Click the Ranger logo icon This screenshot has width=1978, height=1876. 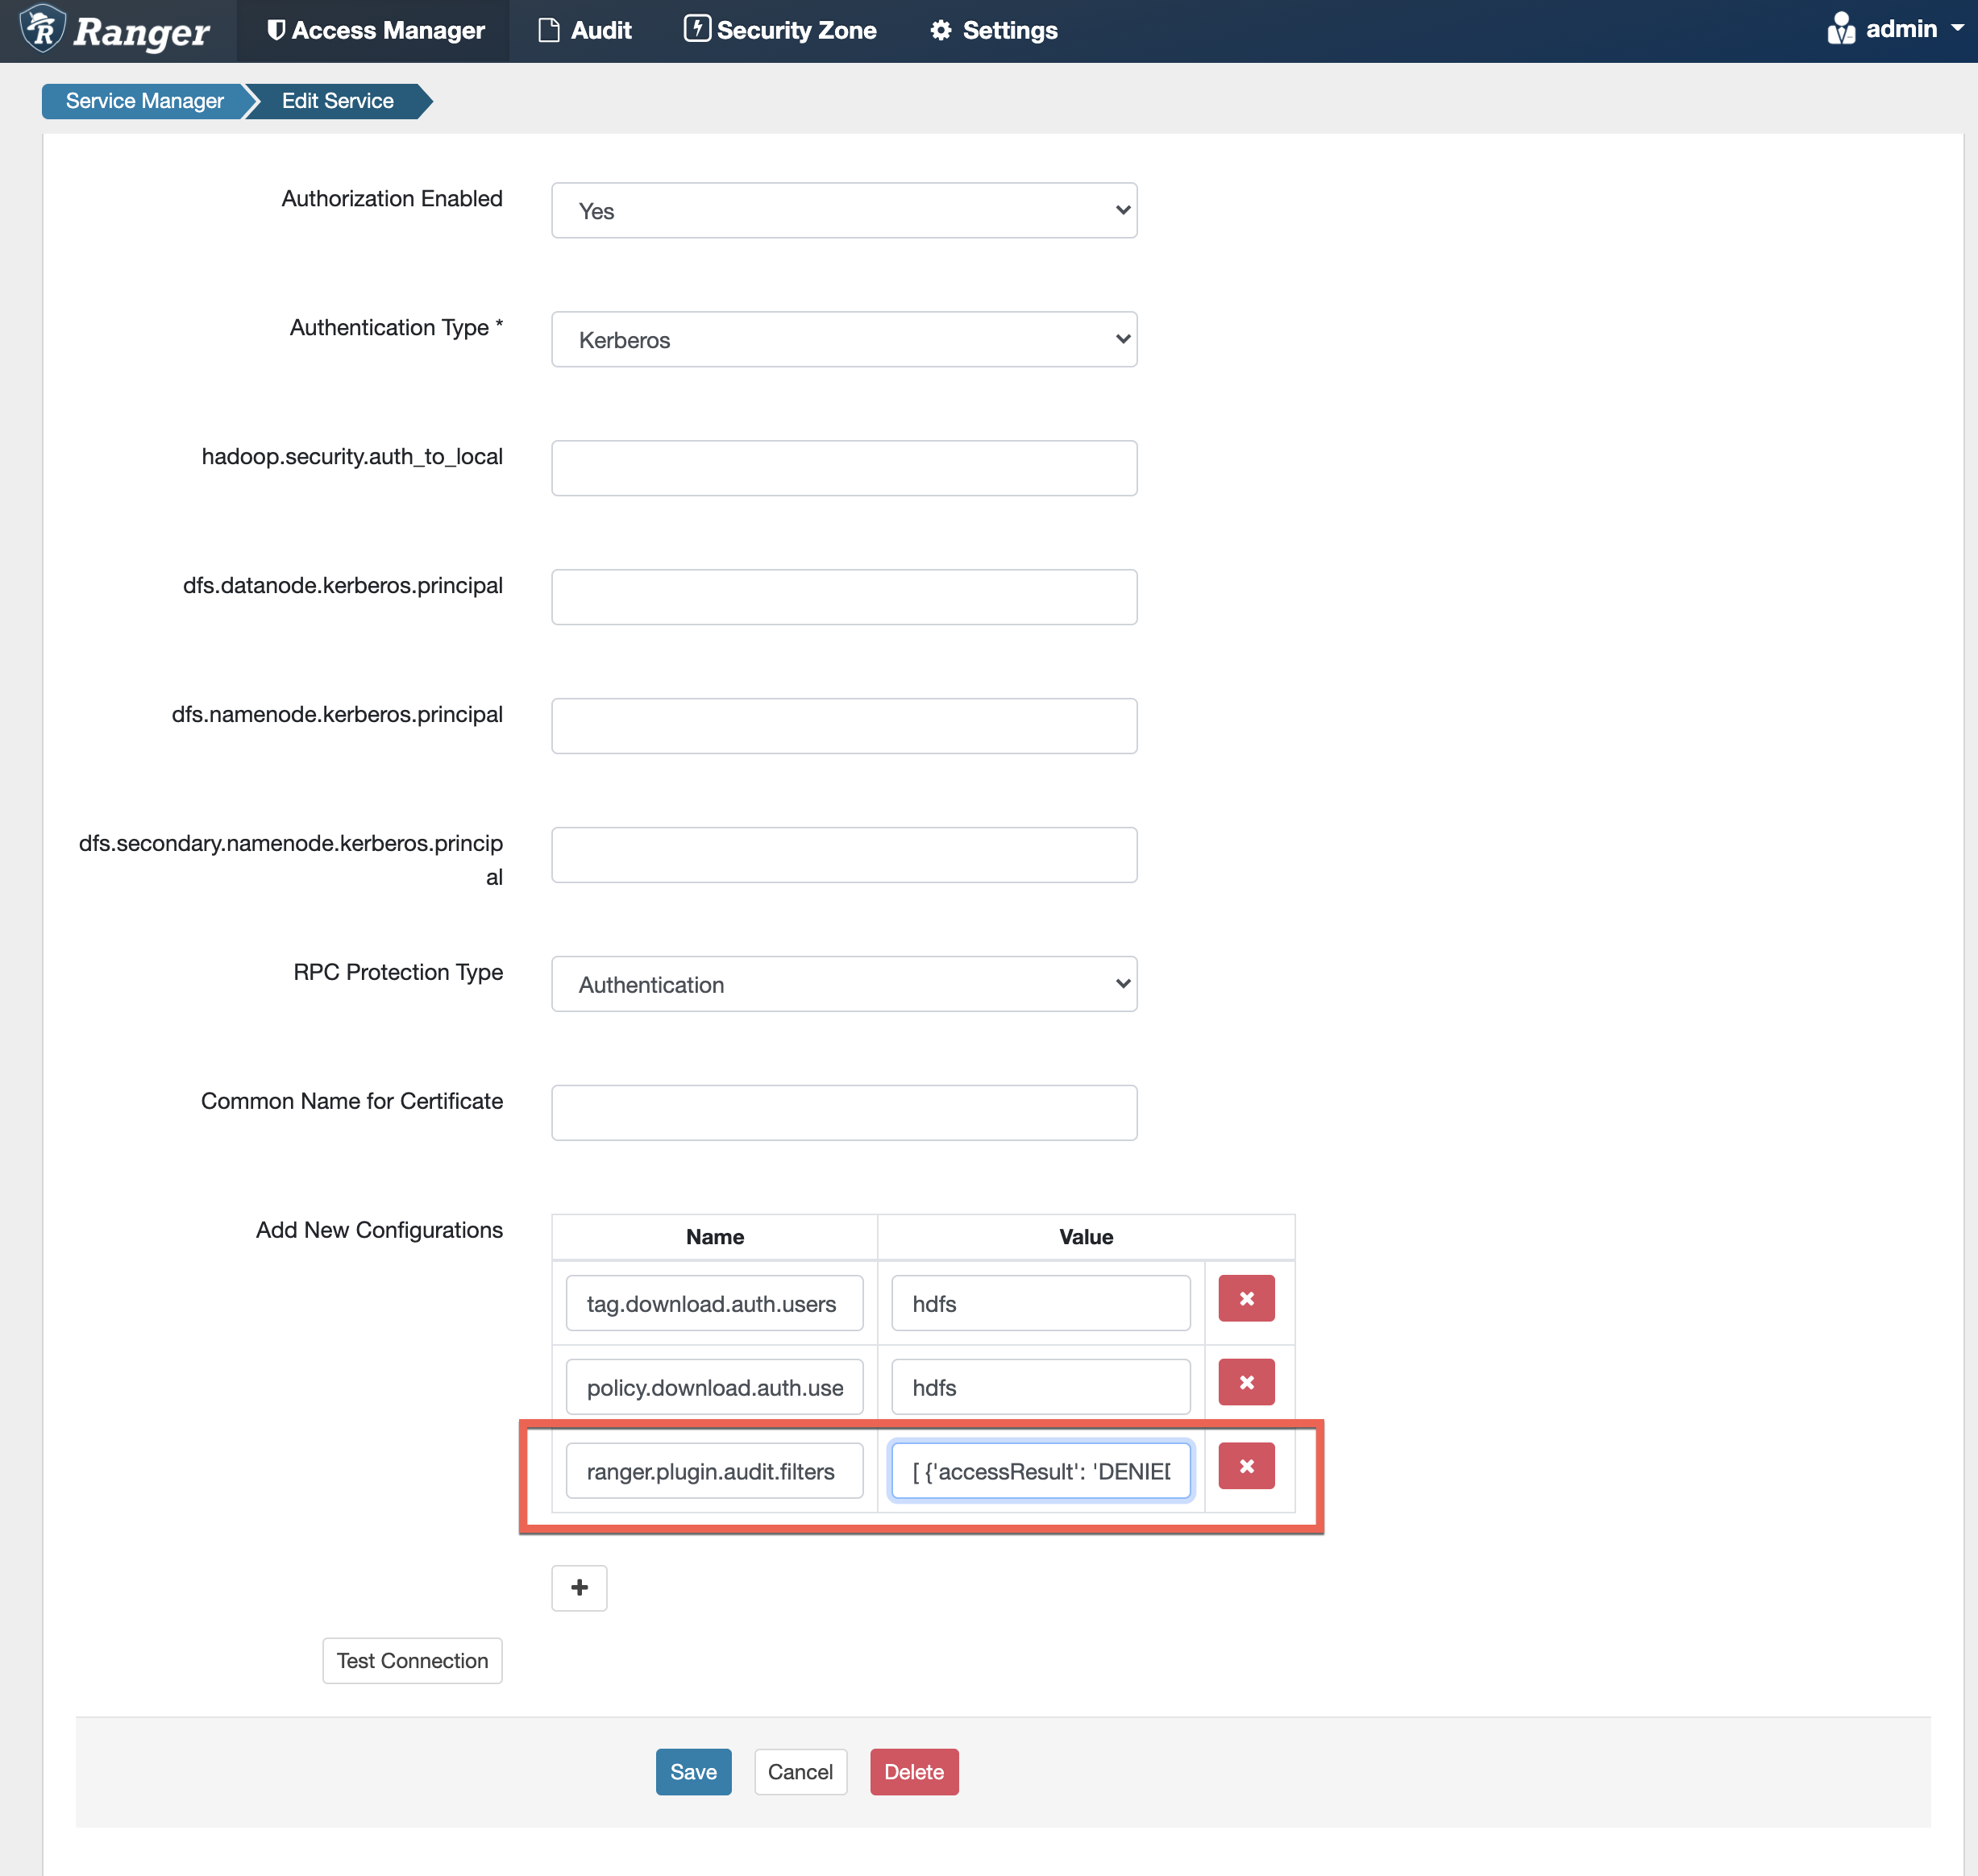point(43,28)
